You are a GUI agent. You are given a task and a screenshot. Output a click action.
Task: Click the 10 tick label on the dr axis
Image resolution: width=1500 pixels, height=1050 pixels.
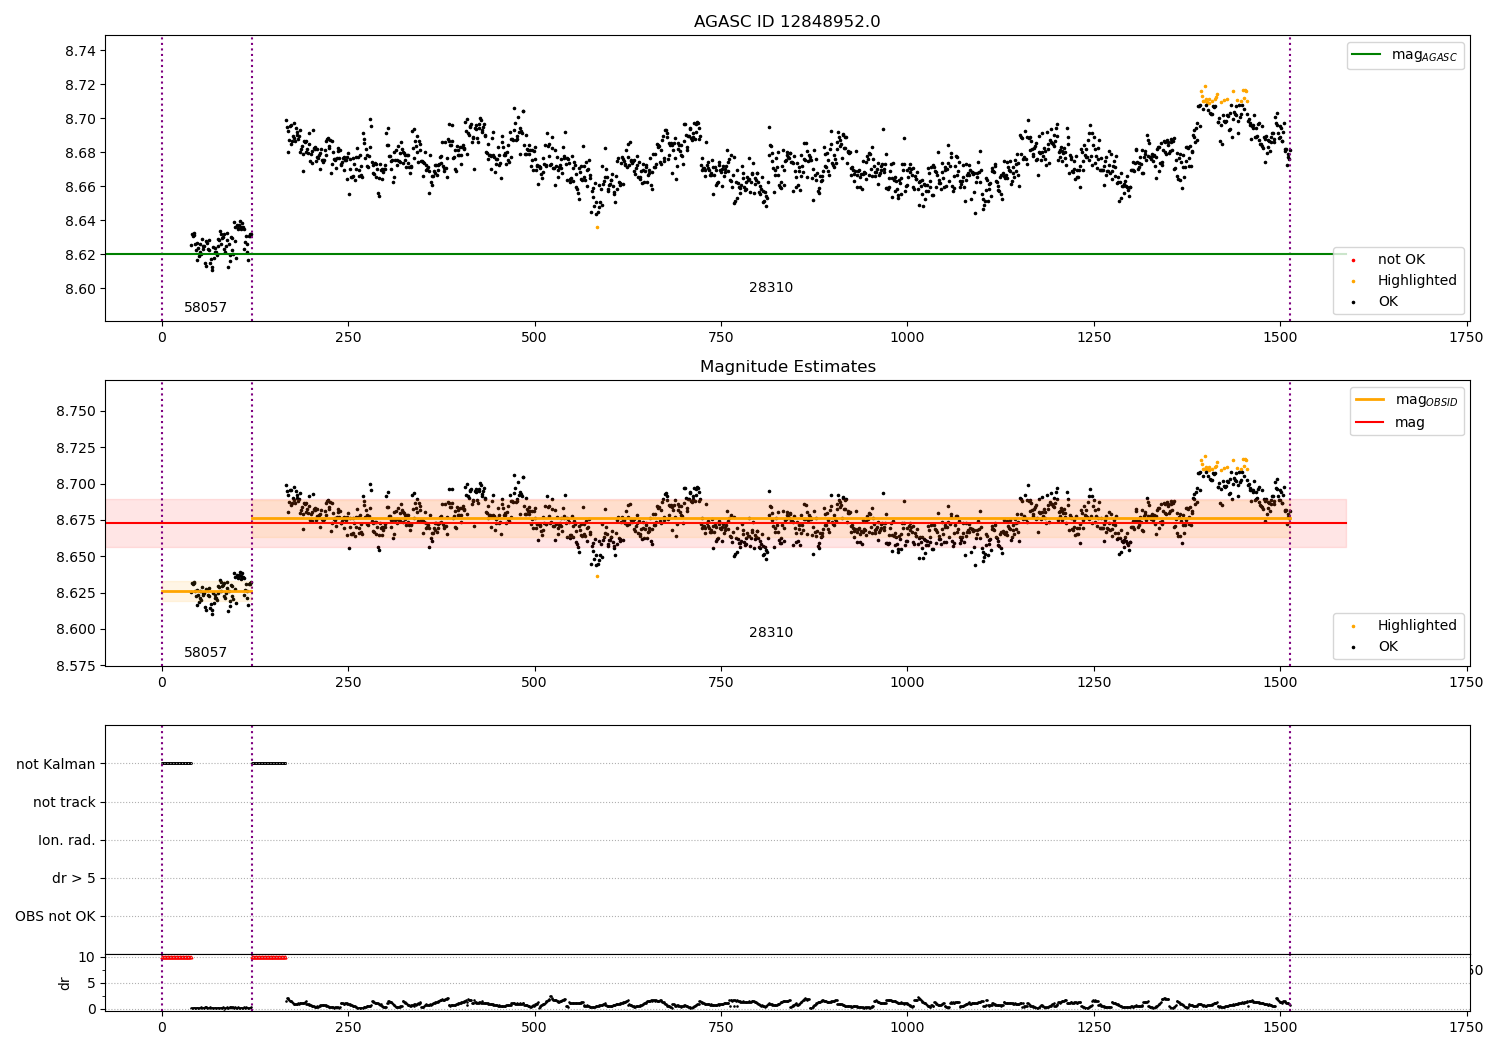coord(87,957)
